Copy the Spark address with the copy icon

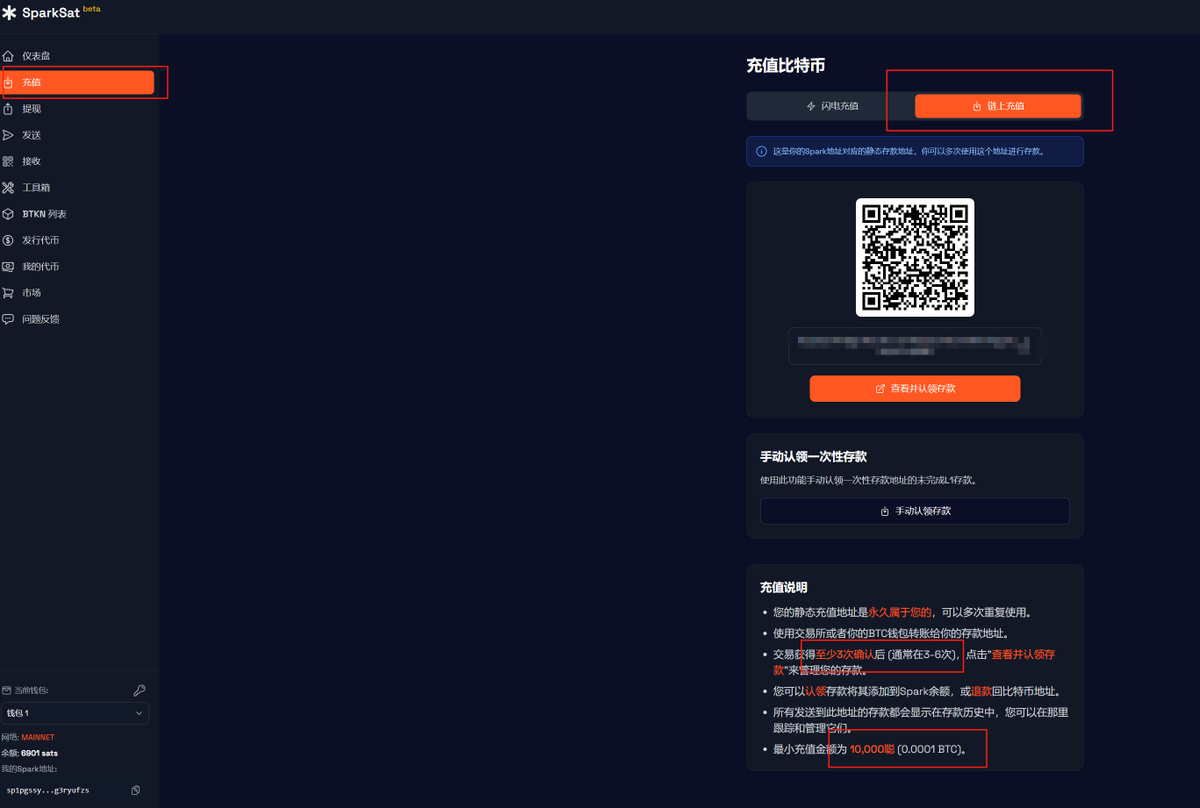pos(136,790)
